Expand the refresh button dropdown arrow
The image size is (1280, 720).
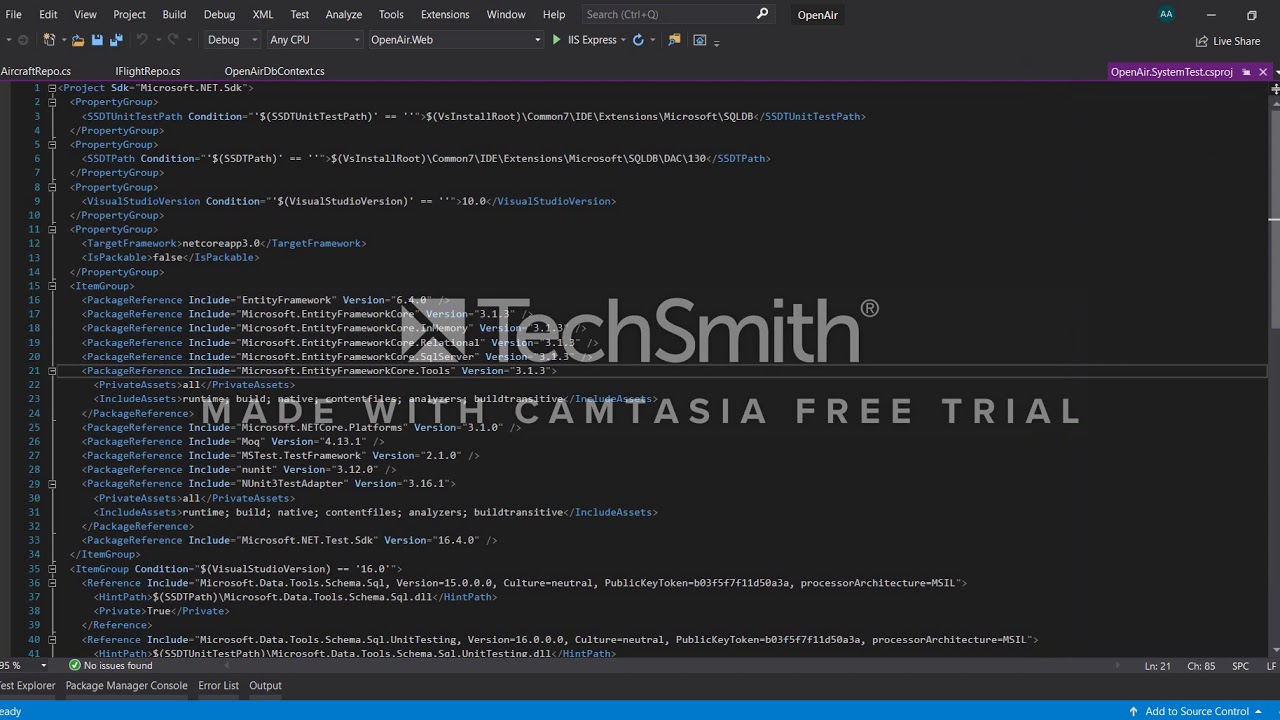pos(653,40)
